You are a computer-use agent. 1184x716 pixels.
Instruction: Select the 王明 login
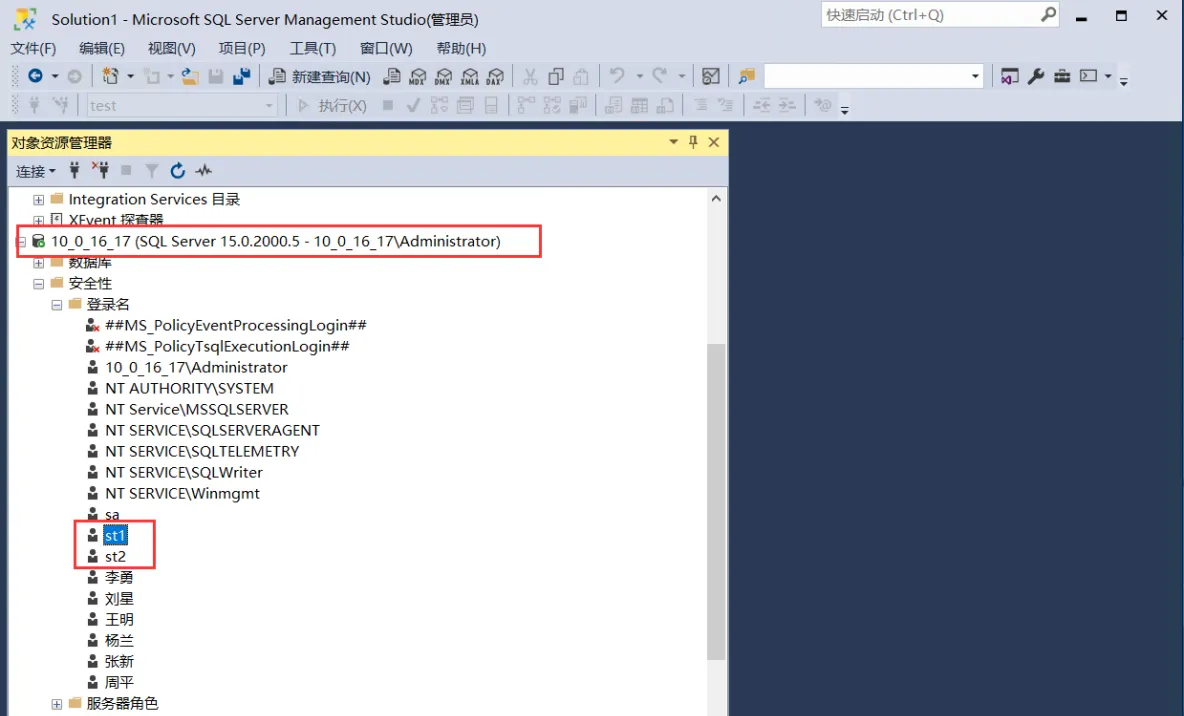click(119, 620)
